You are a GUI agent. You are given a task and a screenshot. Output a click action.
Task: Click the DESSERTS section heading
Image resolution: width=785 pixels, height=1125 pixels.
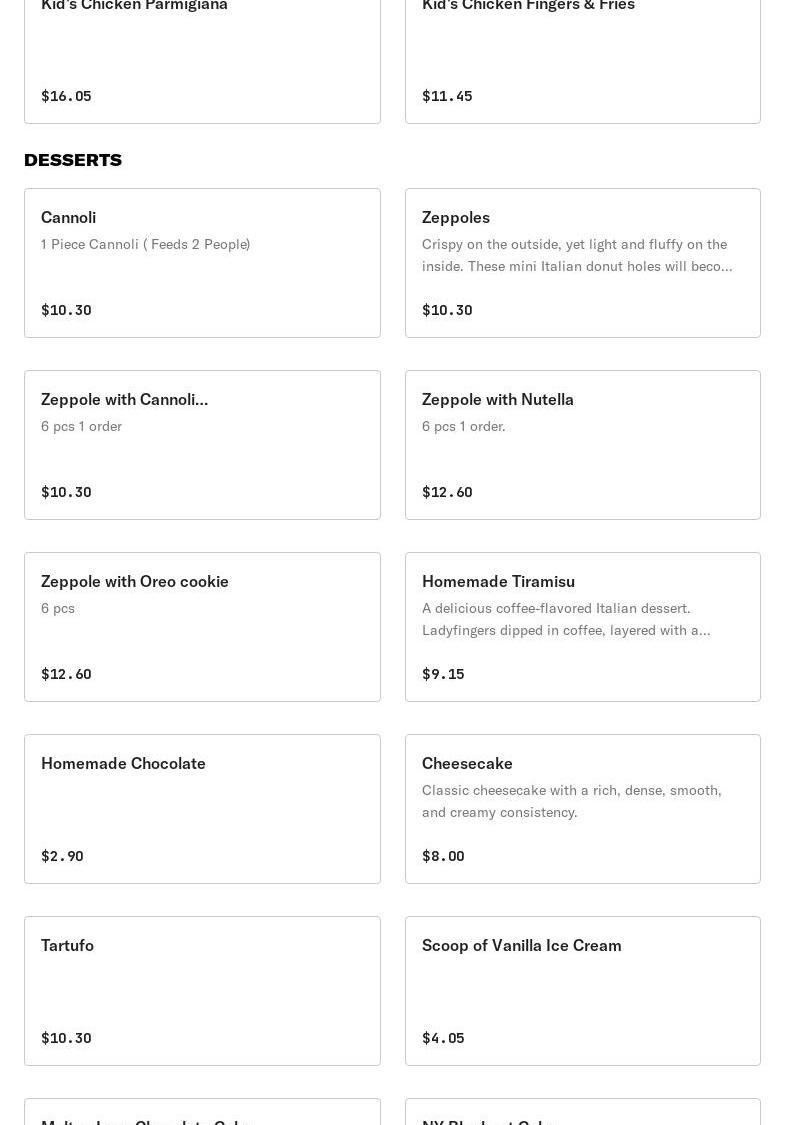[73, 160]
